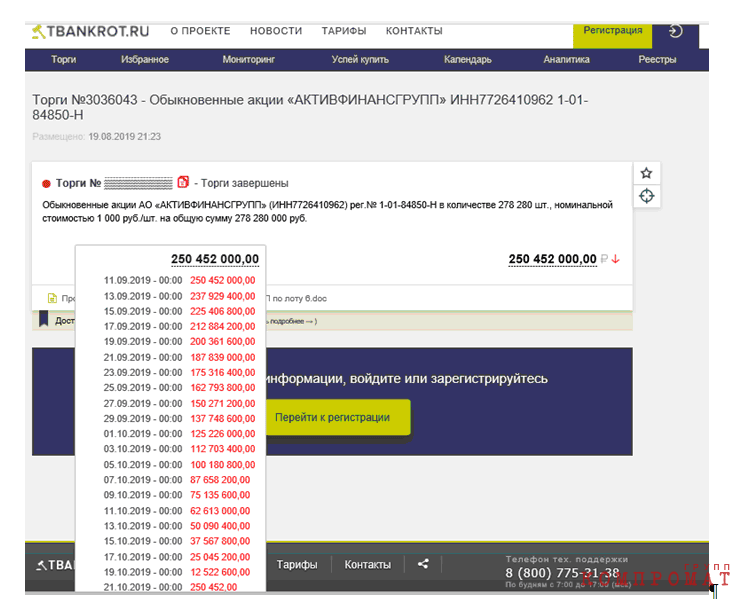
Task: Select price 37 567 800,00
Action: tap(220, 541)
